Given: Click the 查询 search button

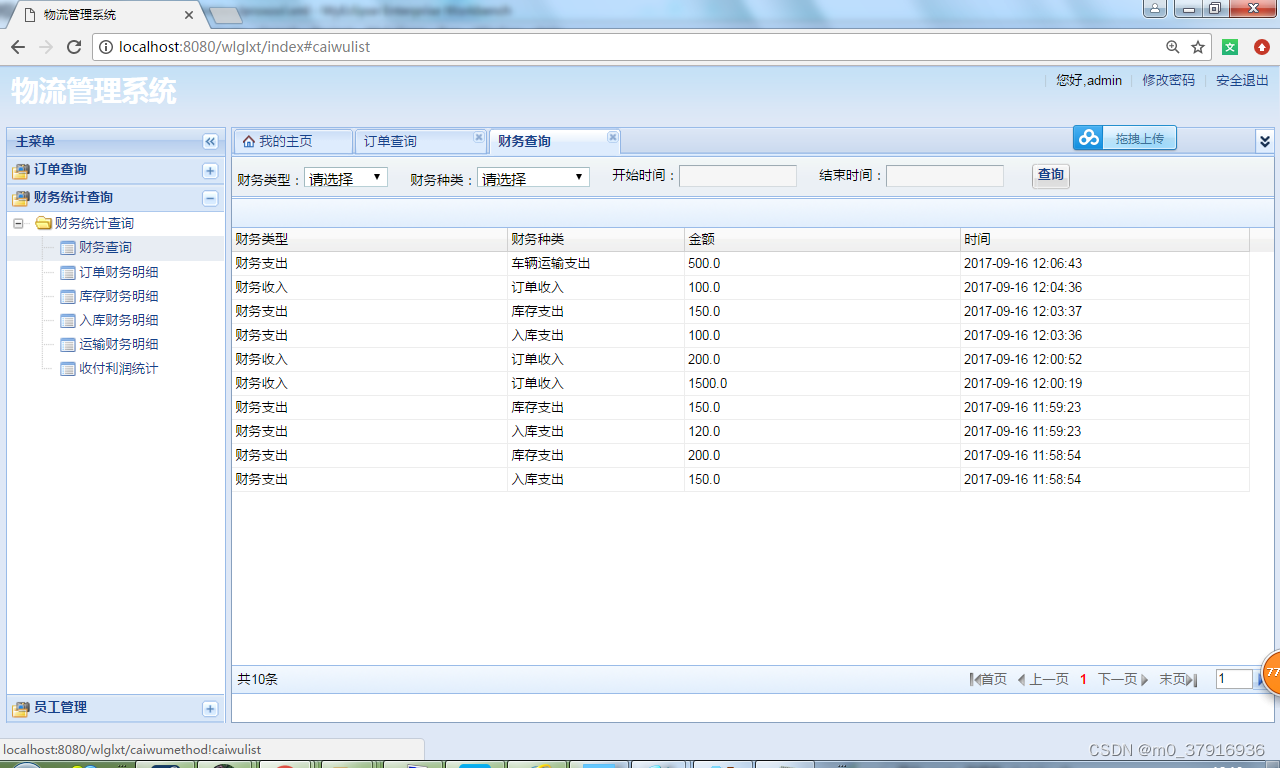Looking at the screenshot, I should pos(1051,176).
